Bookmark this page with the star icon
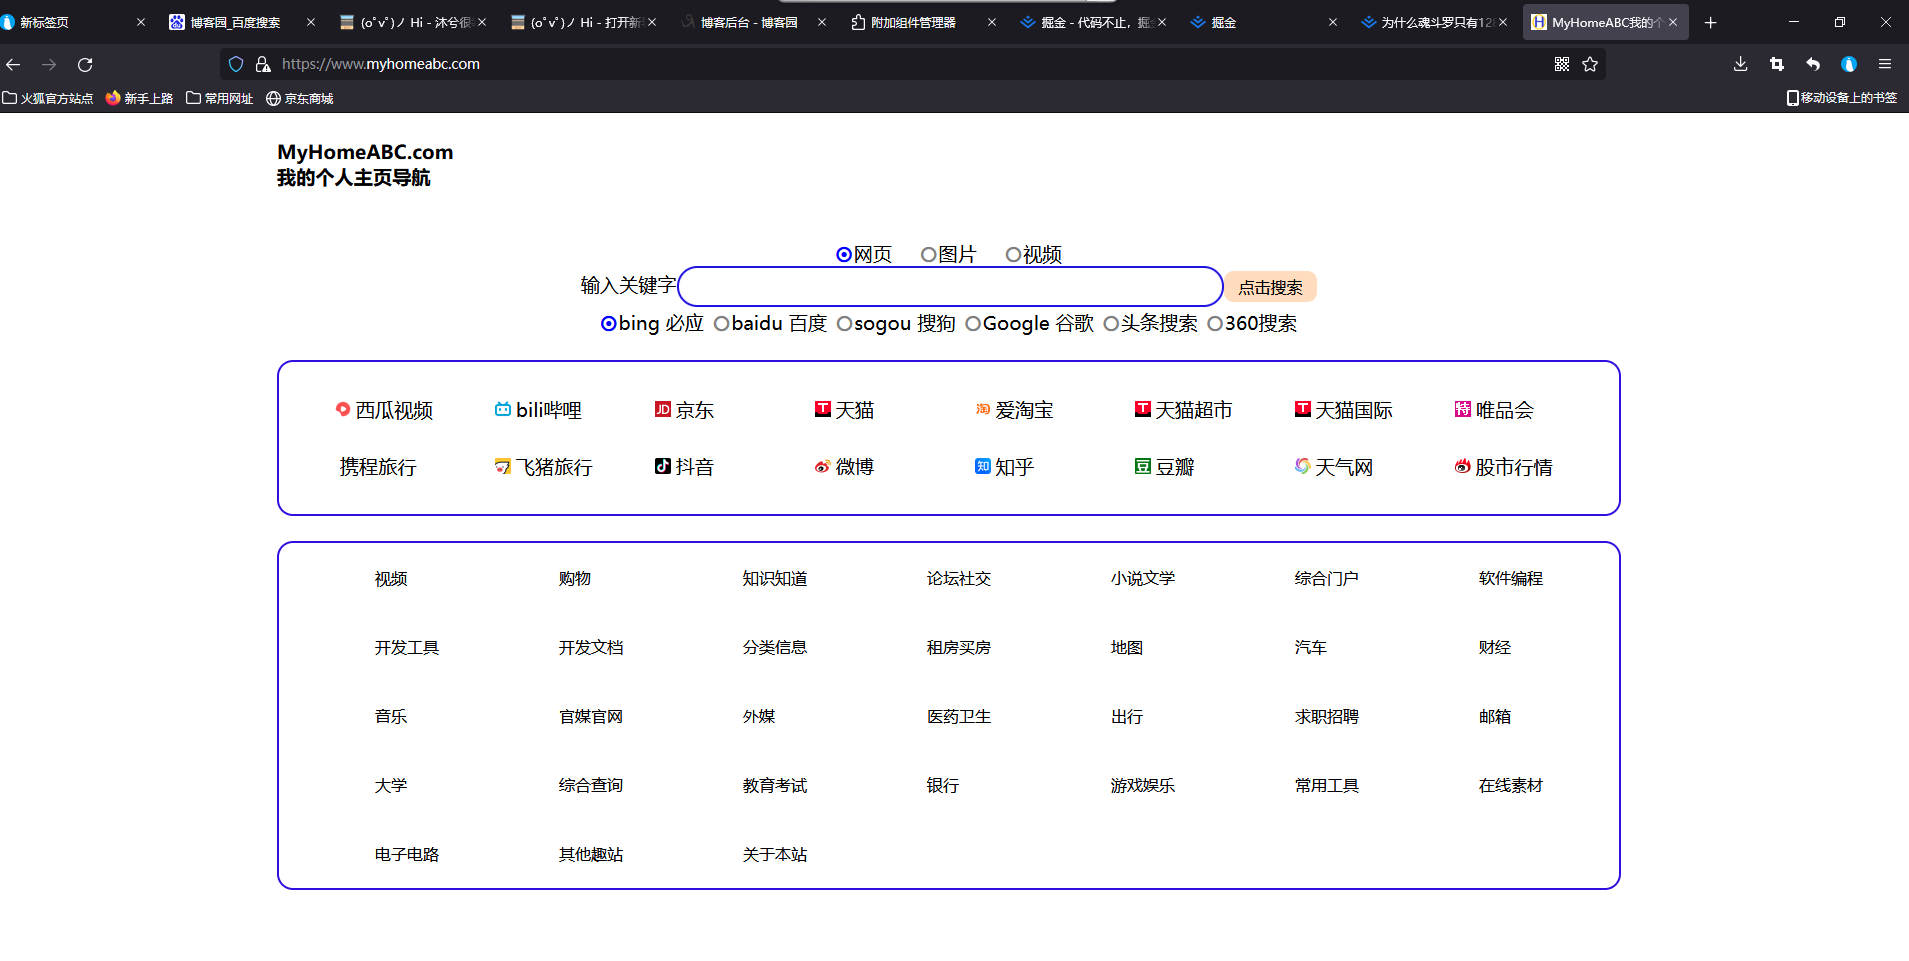 1590,64
